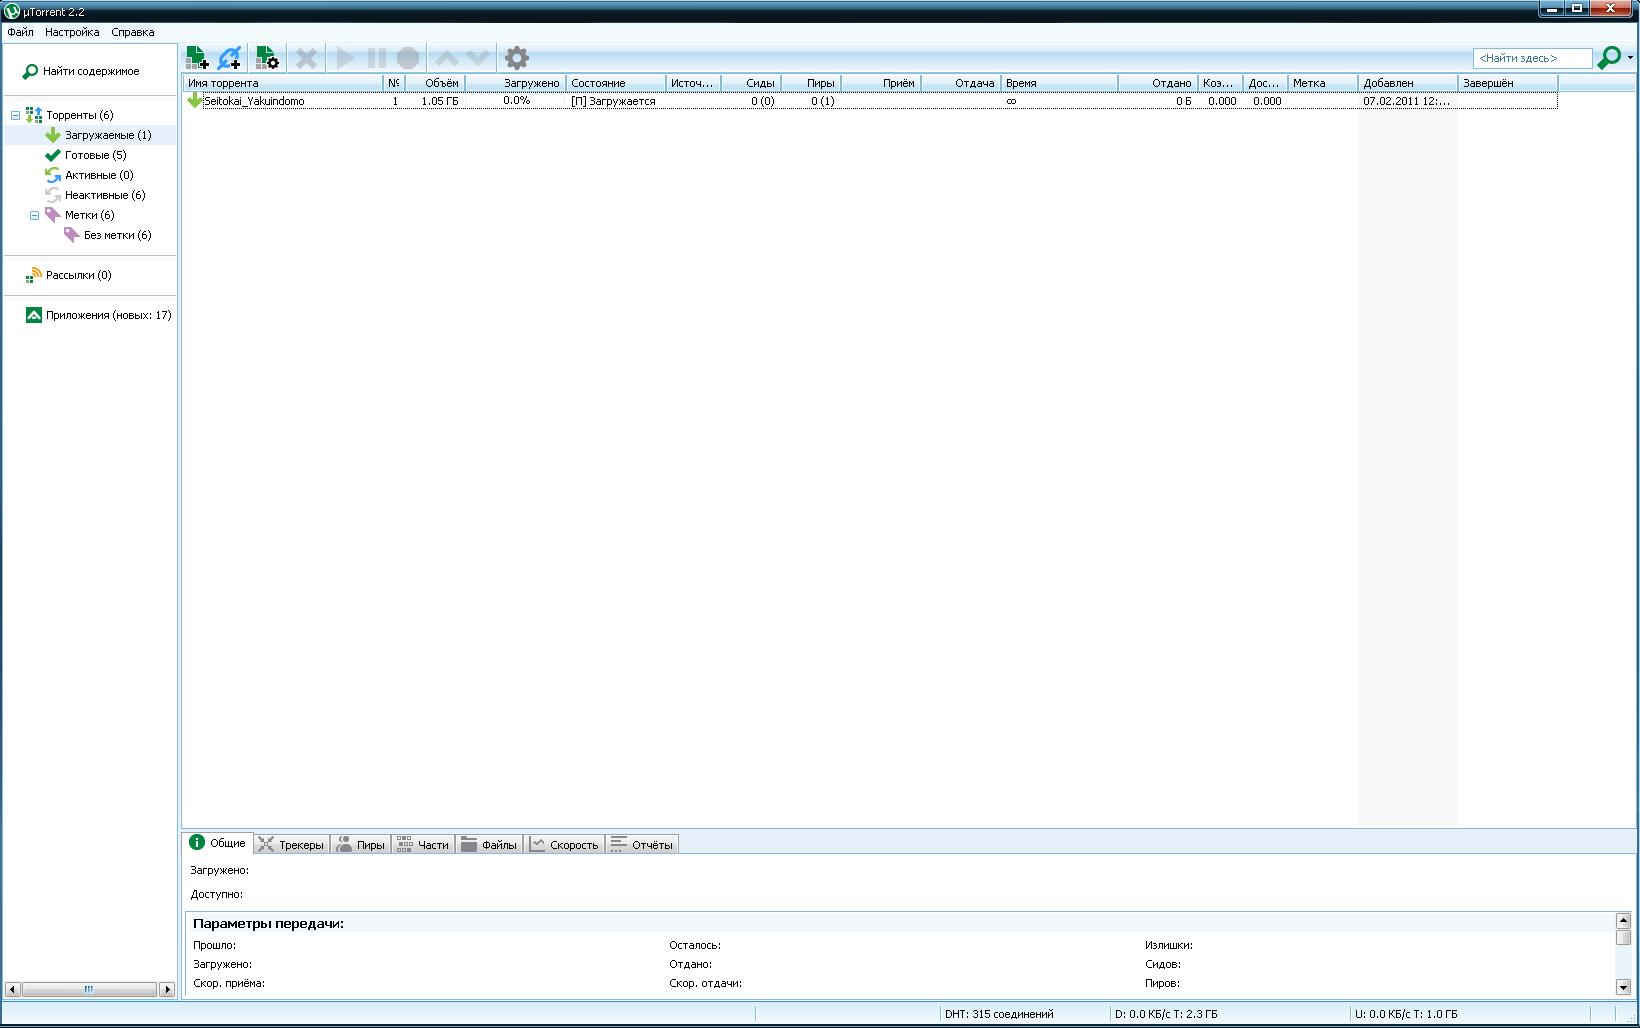Image resolution: width=1640 pixels, height=1028 pixels.
Task: Click the Pause torrent icon
Action: pyautogui.click(x=376, y=58)
